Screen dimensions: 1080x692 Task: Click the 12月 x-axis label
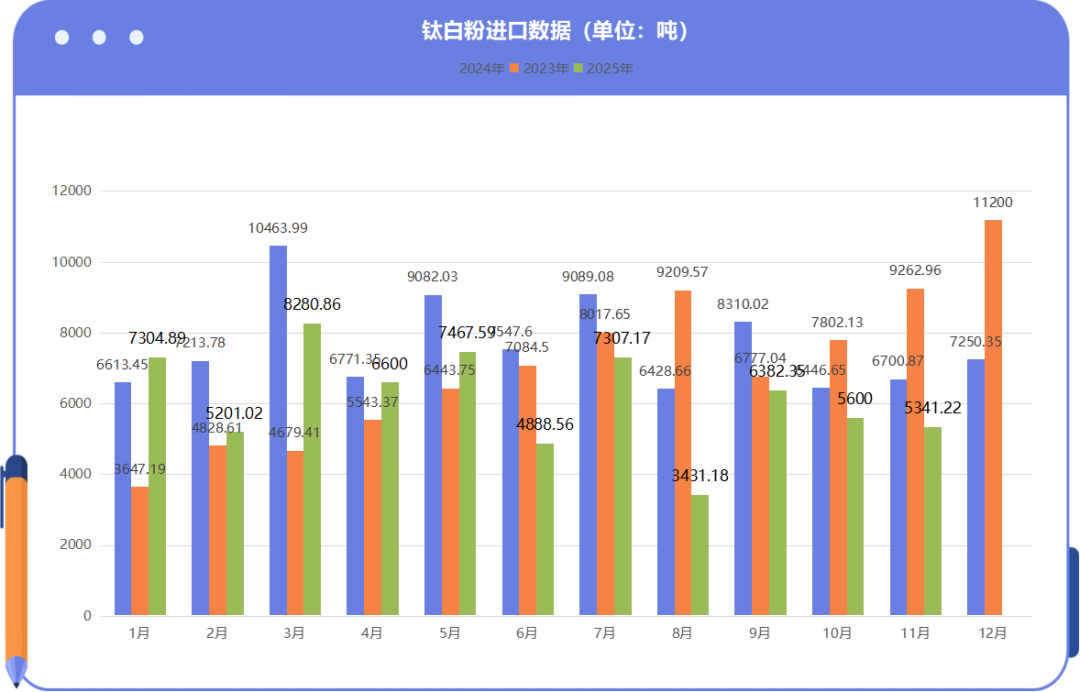(993, 633)
